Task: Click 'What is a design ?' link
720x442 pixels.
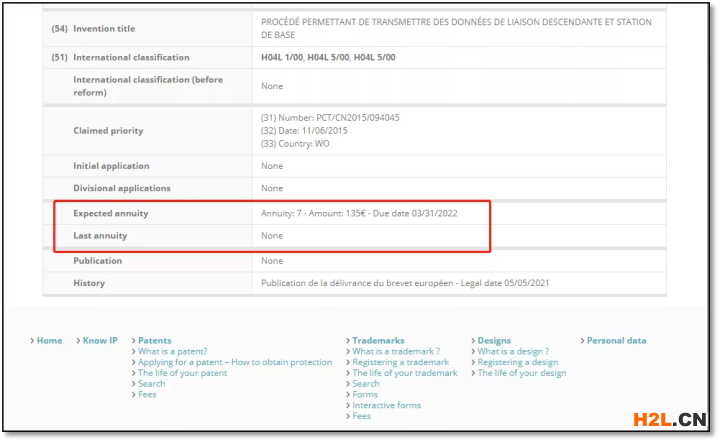Action: pos(513,352)
